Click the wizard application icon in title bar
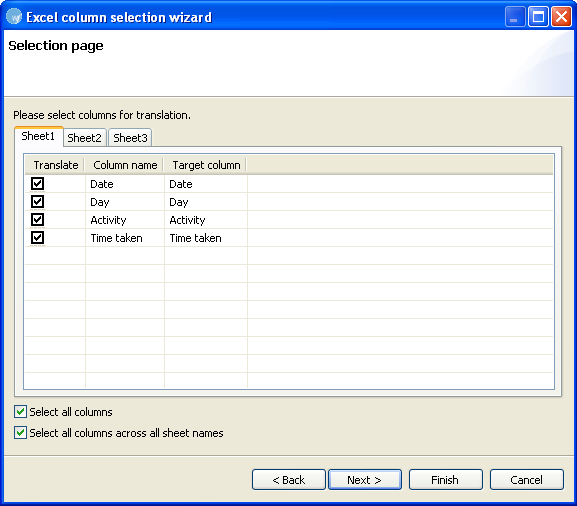Screen dimensions: 577x506 14,17
